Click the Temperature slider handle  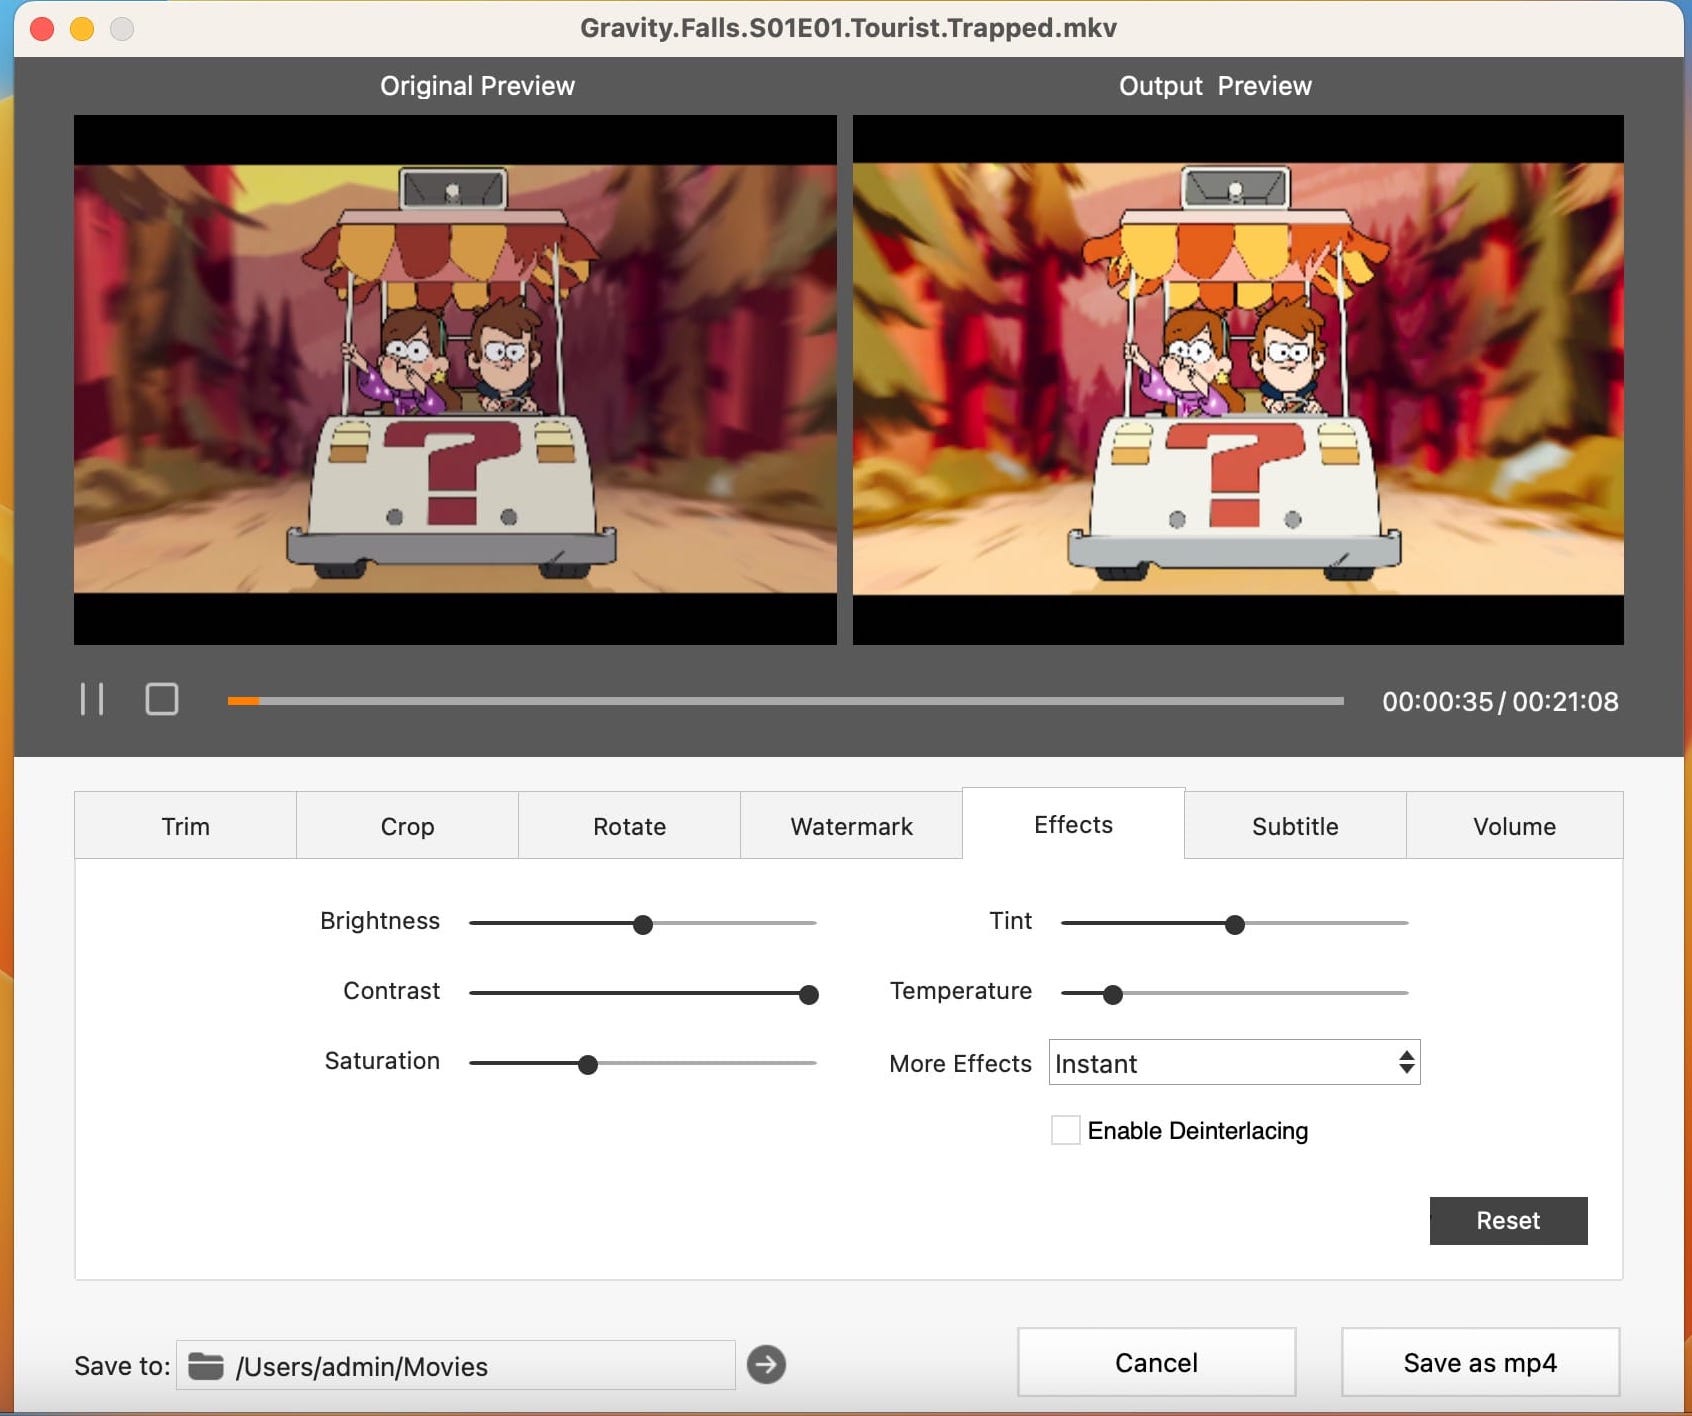(x=1112, y=994)
